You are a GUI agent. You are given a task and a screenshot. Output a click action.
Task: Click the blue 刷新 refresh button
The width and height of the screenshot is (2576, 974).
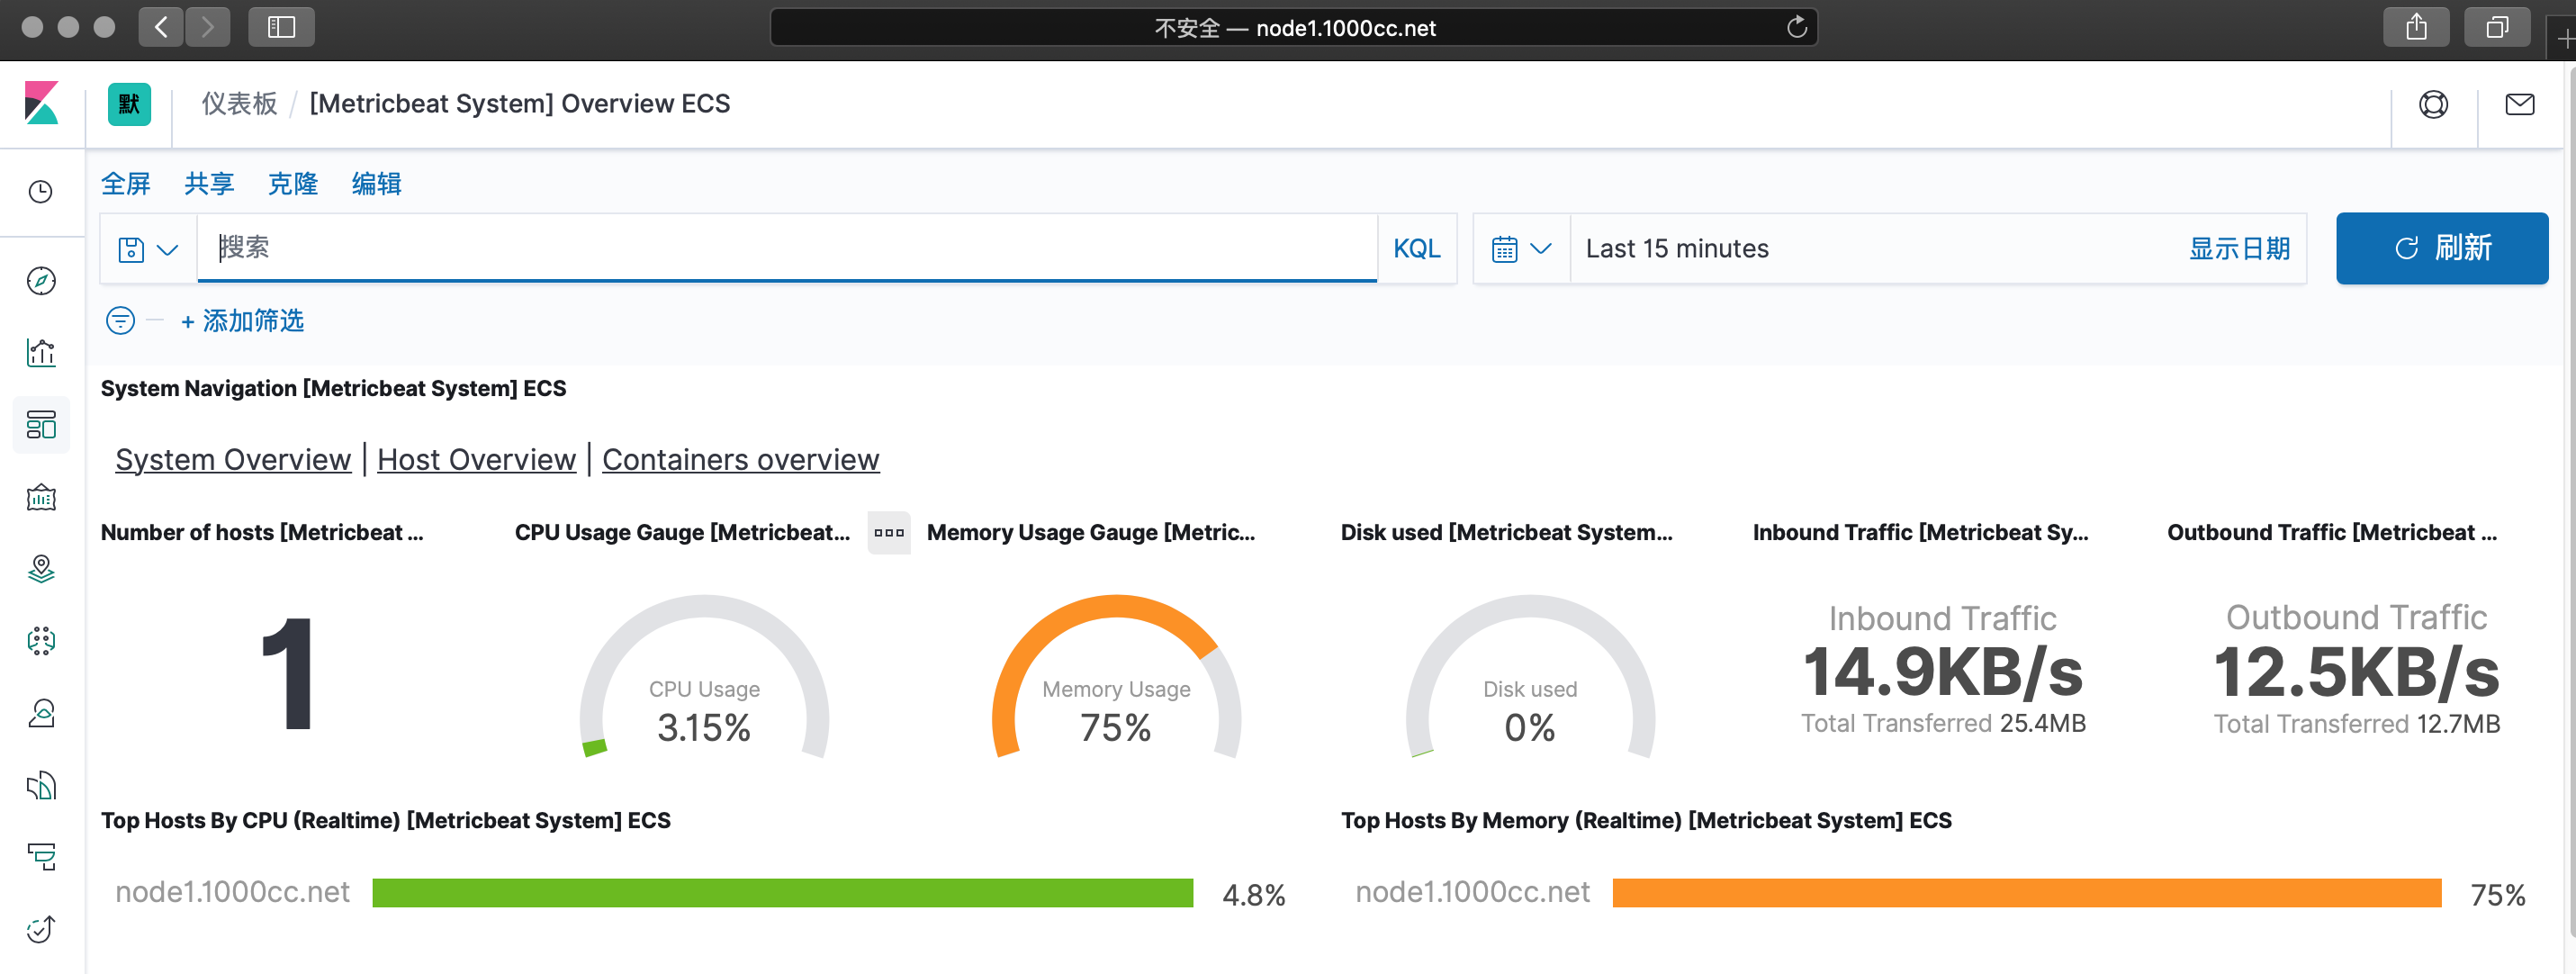tap(2441, 248)
